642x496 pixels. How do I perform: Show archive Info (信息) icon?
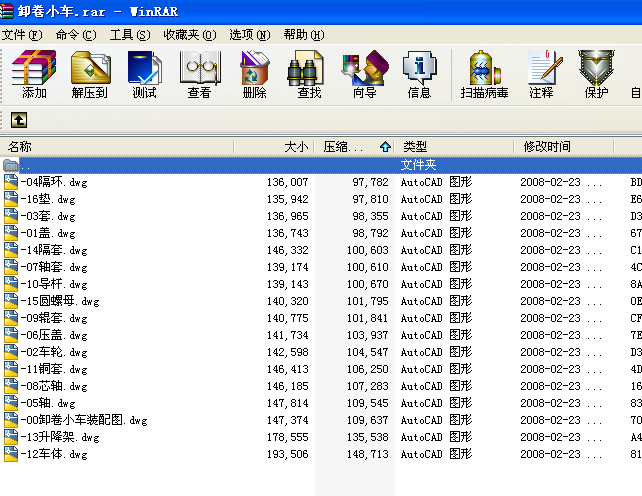420,68
